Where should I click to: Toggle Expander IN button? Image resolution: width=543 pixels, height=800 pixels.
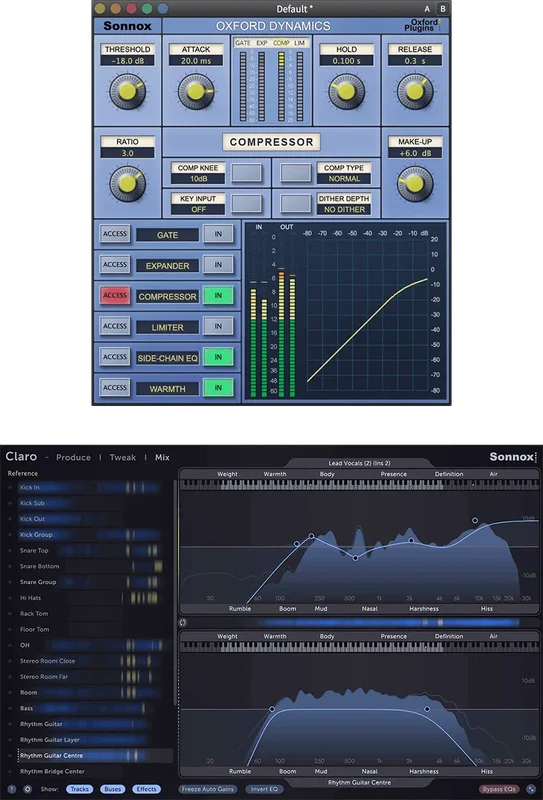(218, 265)
